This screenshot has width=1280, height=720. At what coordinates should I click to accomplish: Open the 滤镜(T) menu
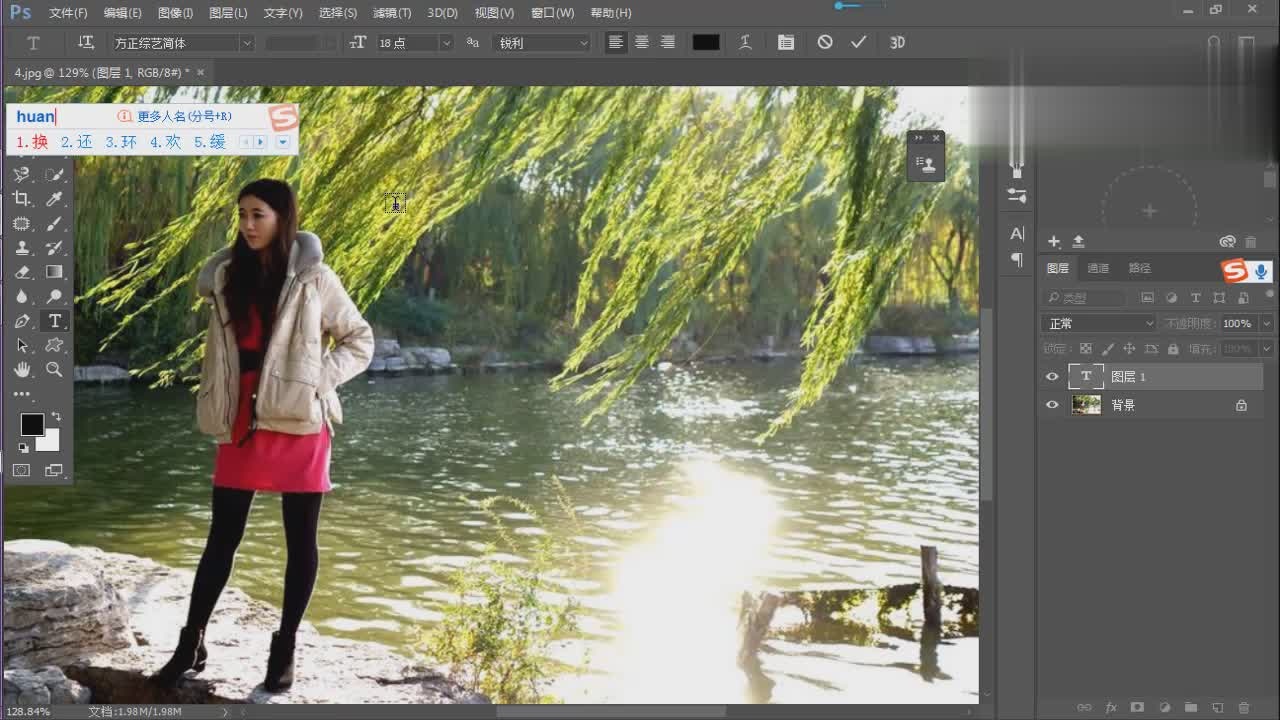click(x=392, y=13)
